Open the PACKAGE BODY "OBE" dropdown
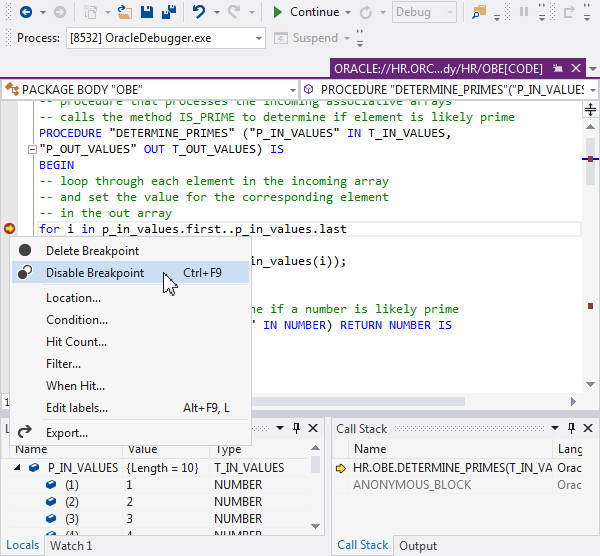 tap(291, 90)
